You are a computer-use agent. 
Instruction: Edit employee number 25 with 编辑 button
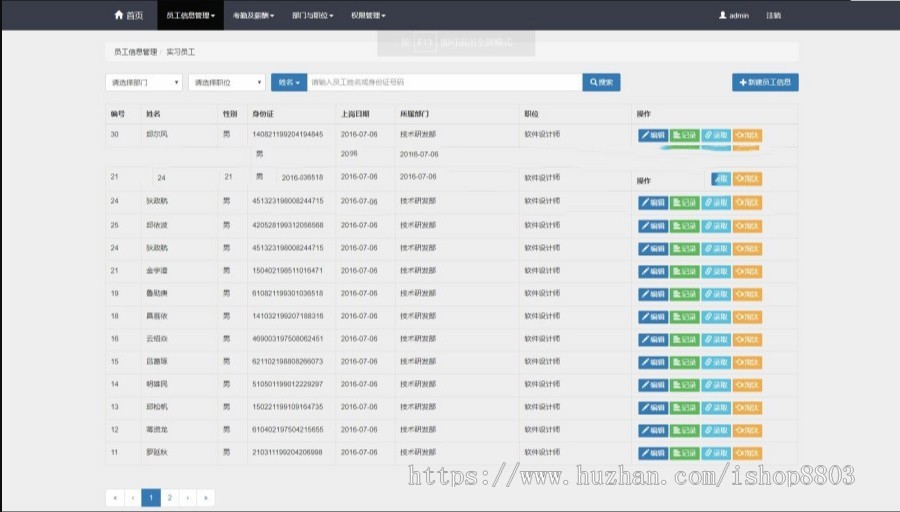click(x=653, y=226)
